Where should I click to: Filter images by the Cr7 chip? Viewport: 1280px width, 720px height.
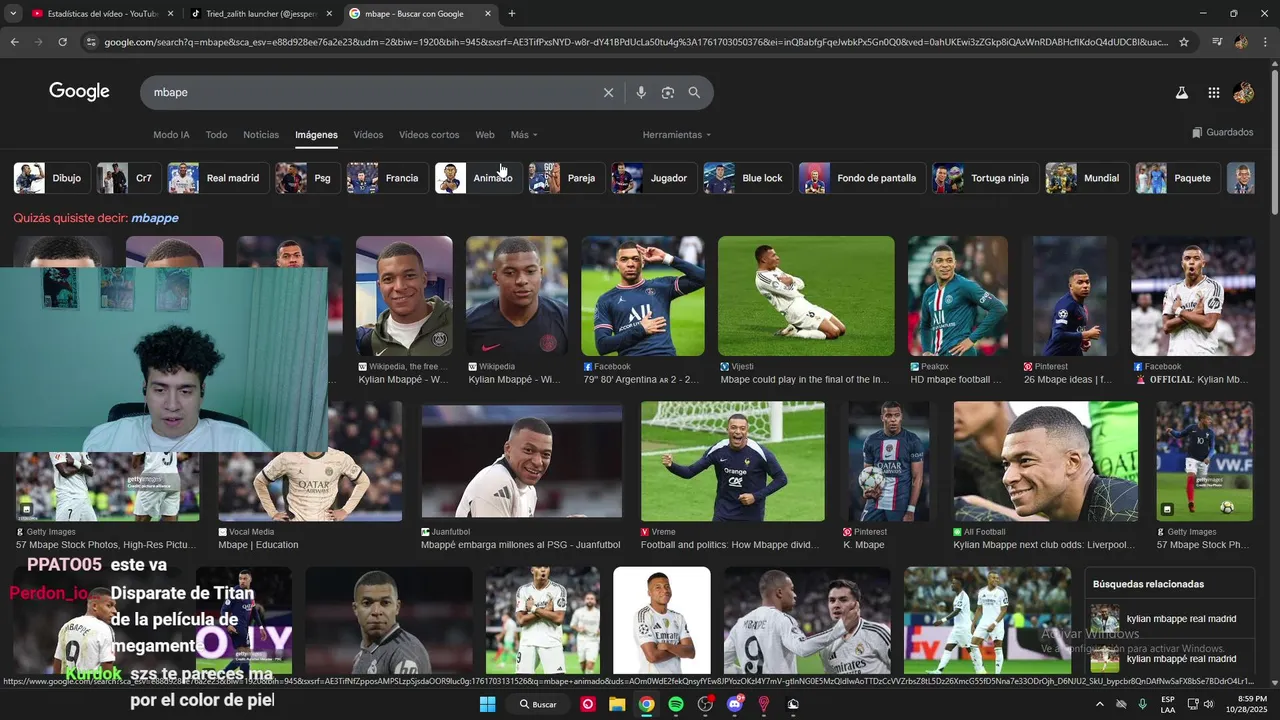pyautogui.click(x=129, y=178)
